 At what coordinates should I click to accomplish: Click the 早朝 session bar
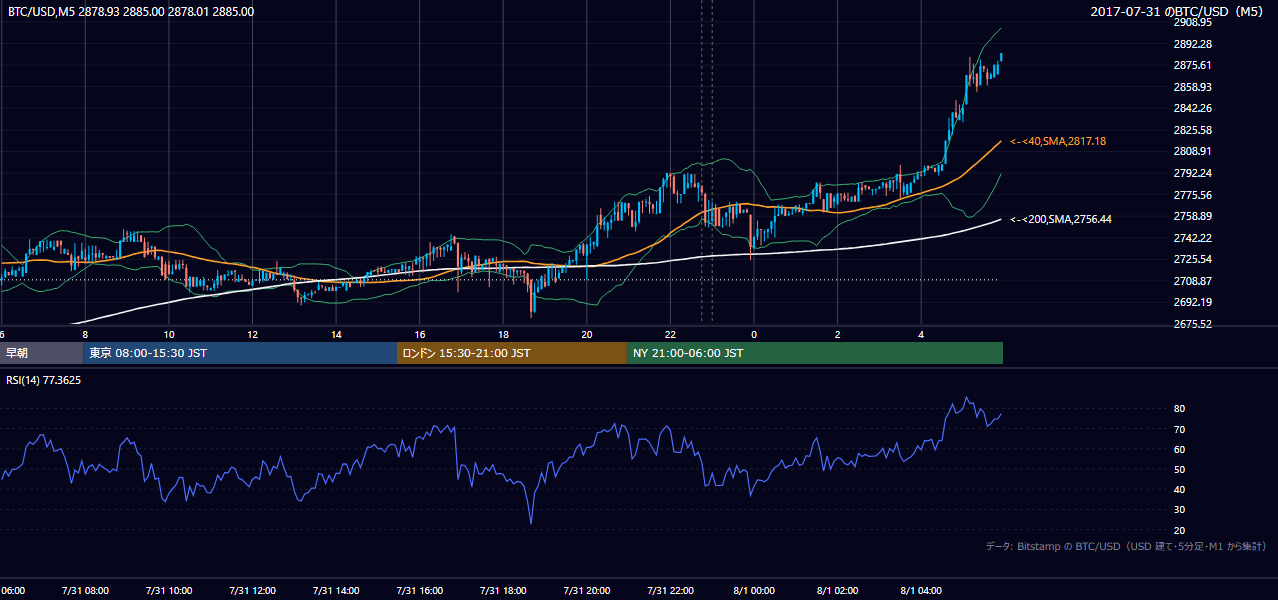[x=41, y=353]
